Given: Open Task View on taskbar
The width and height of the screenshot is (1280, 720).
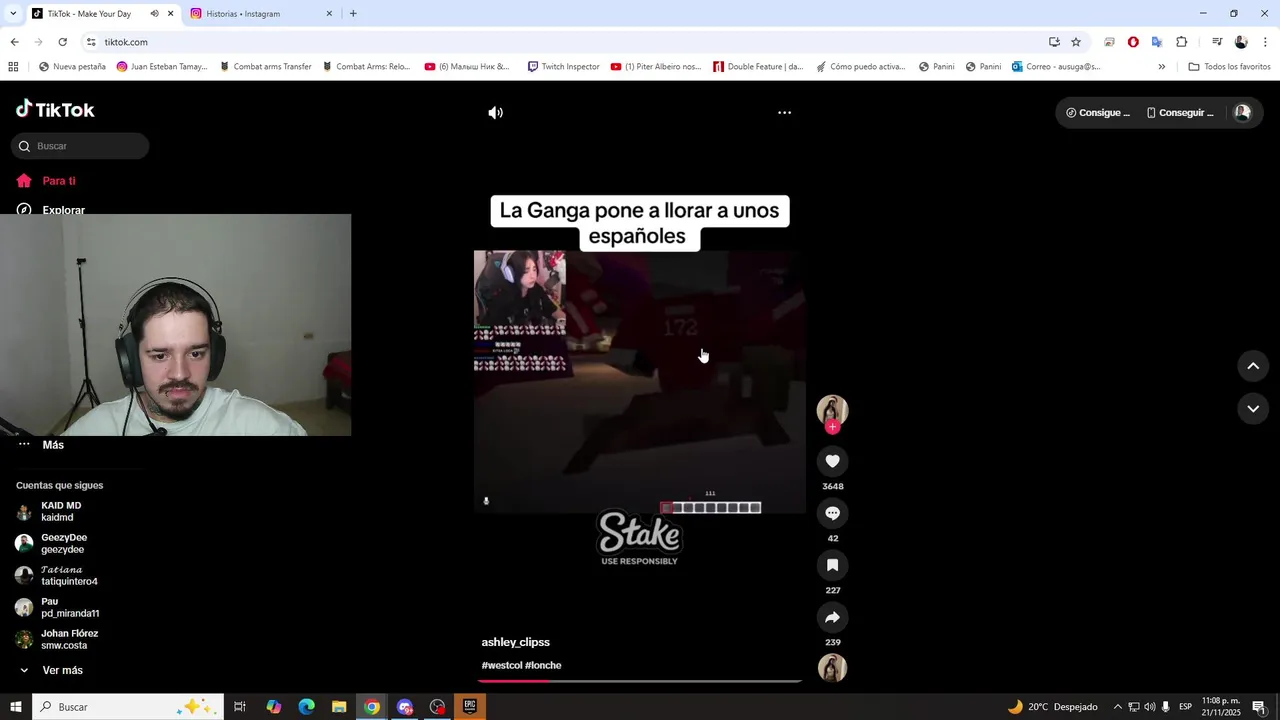Looking at the screenshot, I should click(240, 707).
